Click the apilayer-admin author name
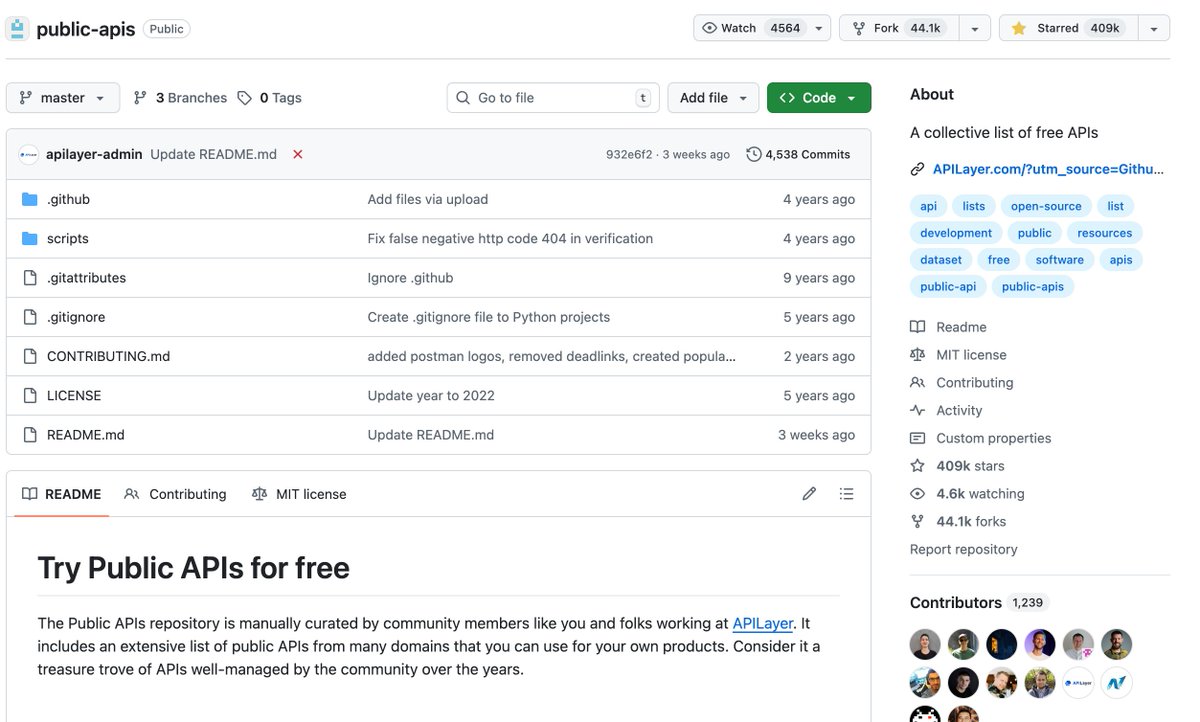This screenshot has height=722, width=1200. 94,154
